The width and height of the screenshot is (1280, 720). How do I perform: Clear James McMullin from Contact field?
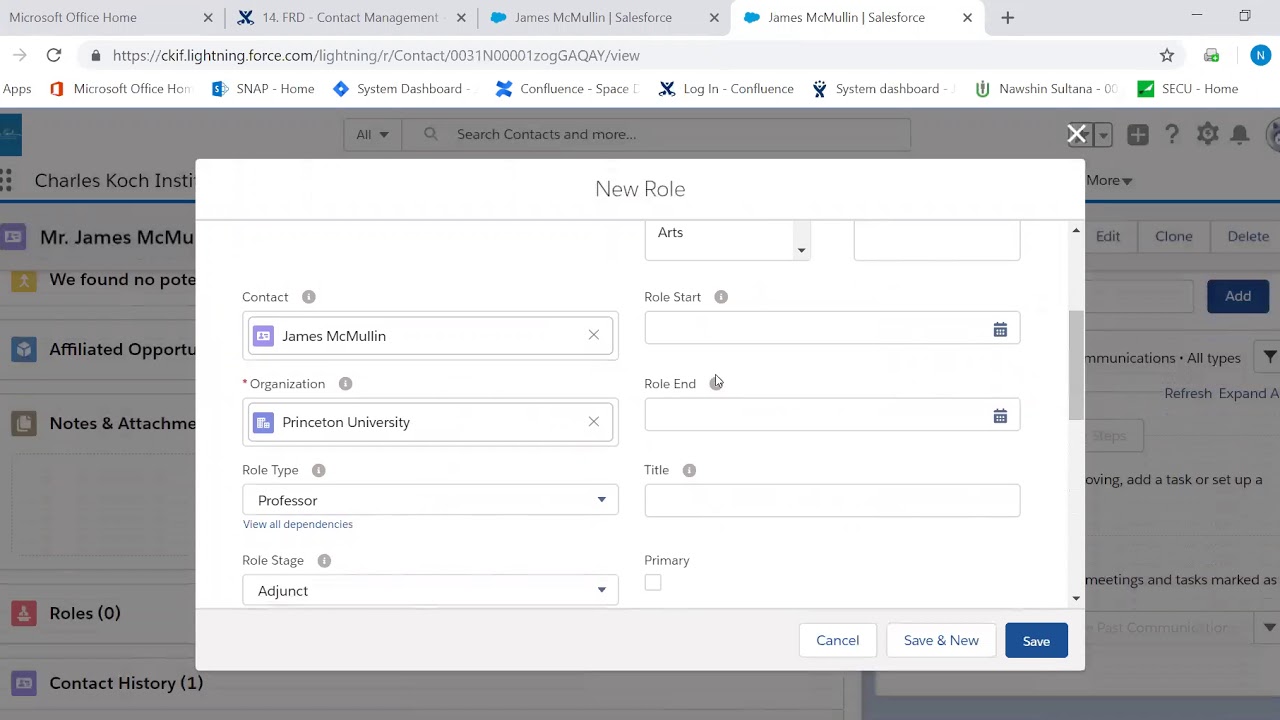tap(594, 335)
